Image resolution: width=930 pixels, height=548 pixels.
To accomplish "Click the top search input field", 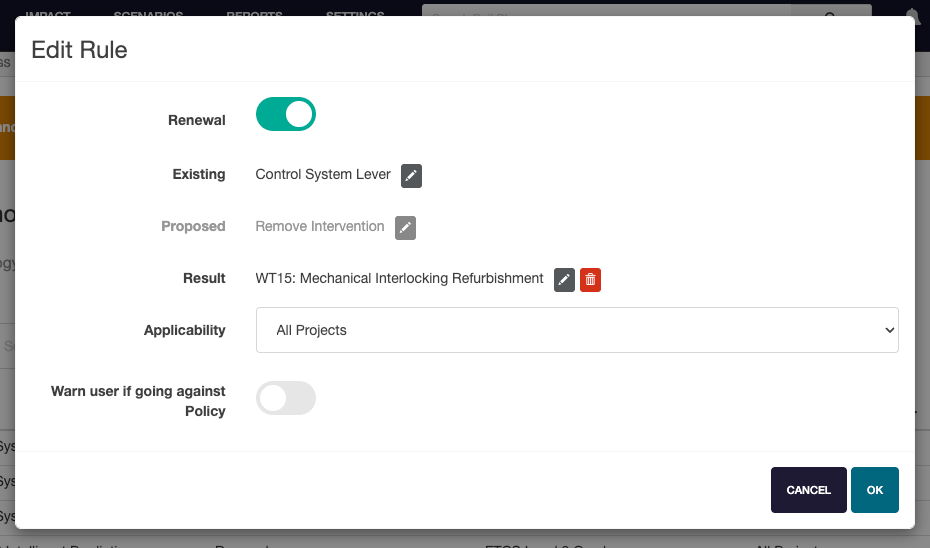I will (600, 14).
